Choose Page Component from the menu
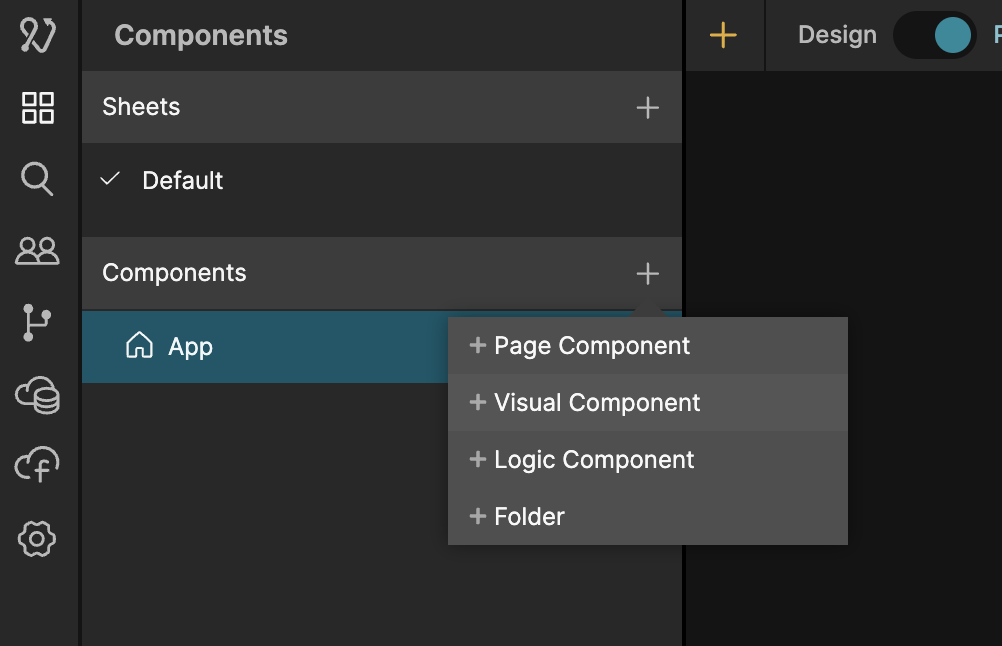The width and height of the screenshot is (1002, 646). 592,346
